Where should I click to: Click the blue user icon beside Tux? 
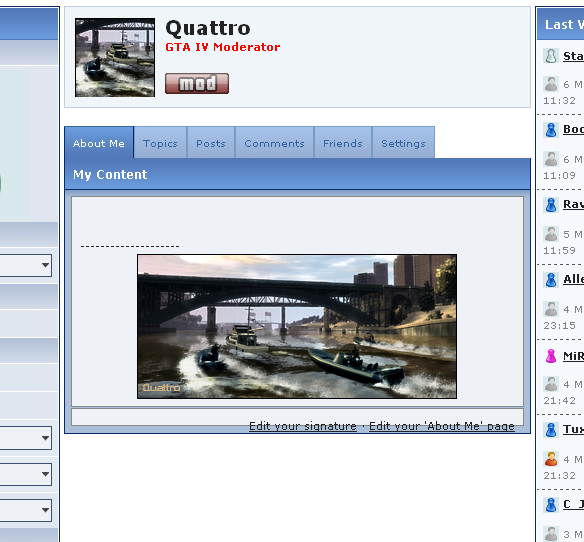551,430
